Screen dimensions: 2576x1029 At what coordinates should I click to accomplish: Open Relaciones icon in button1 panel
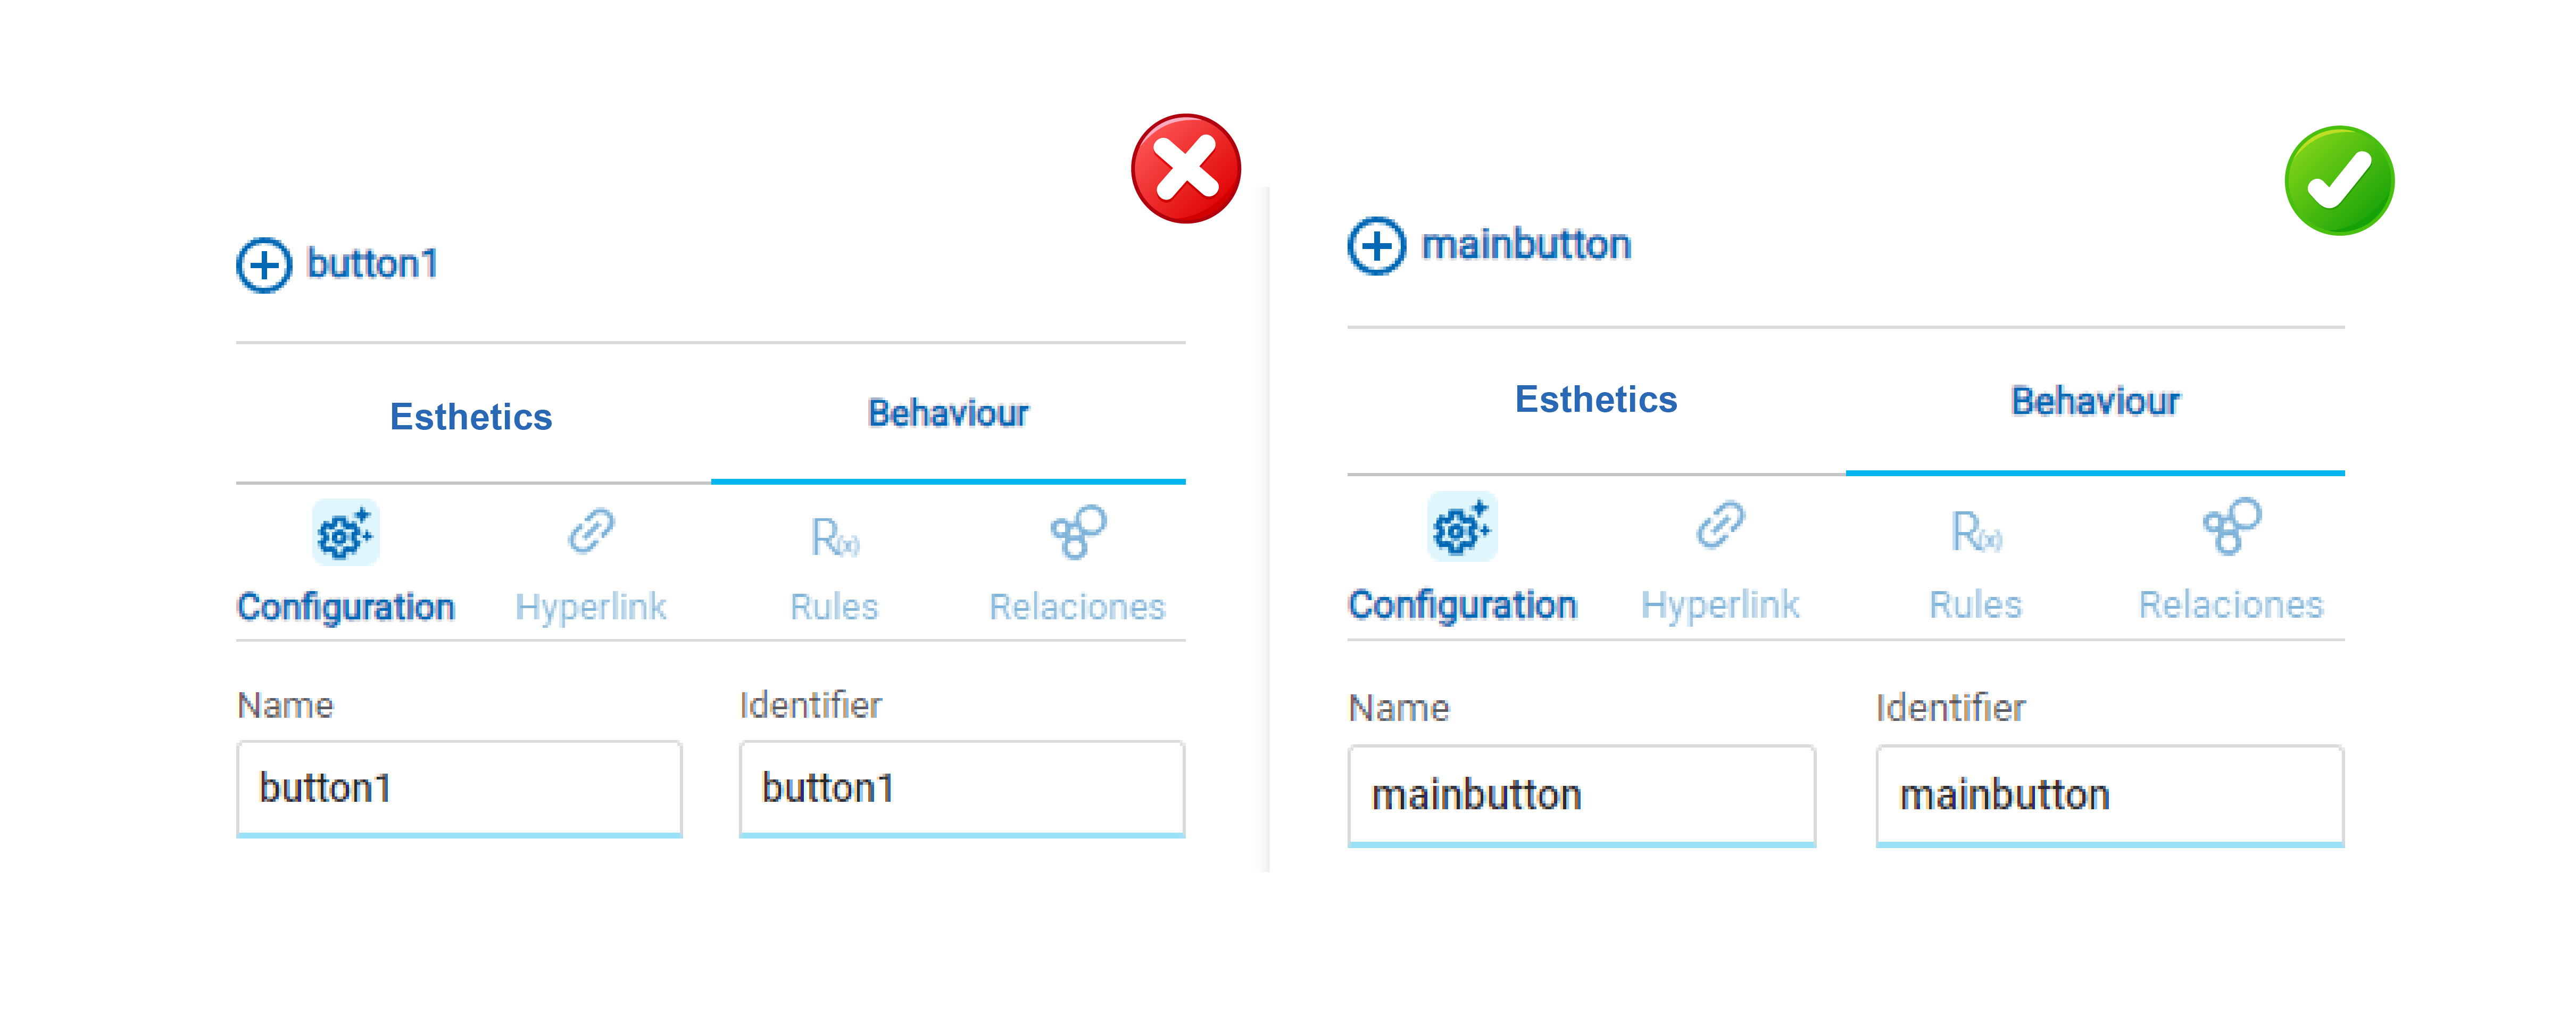pos(1078,531)
